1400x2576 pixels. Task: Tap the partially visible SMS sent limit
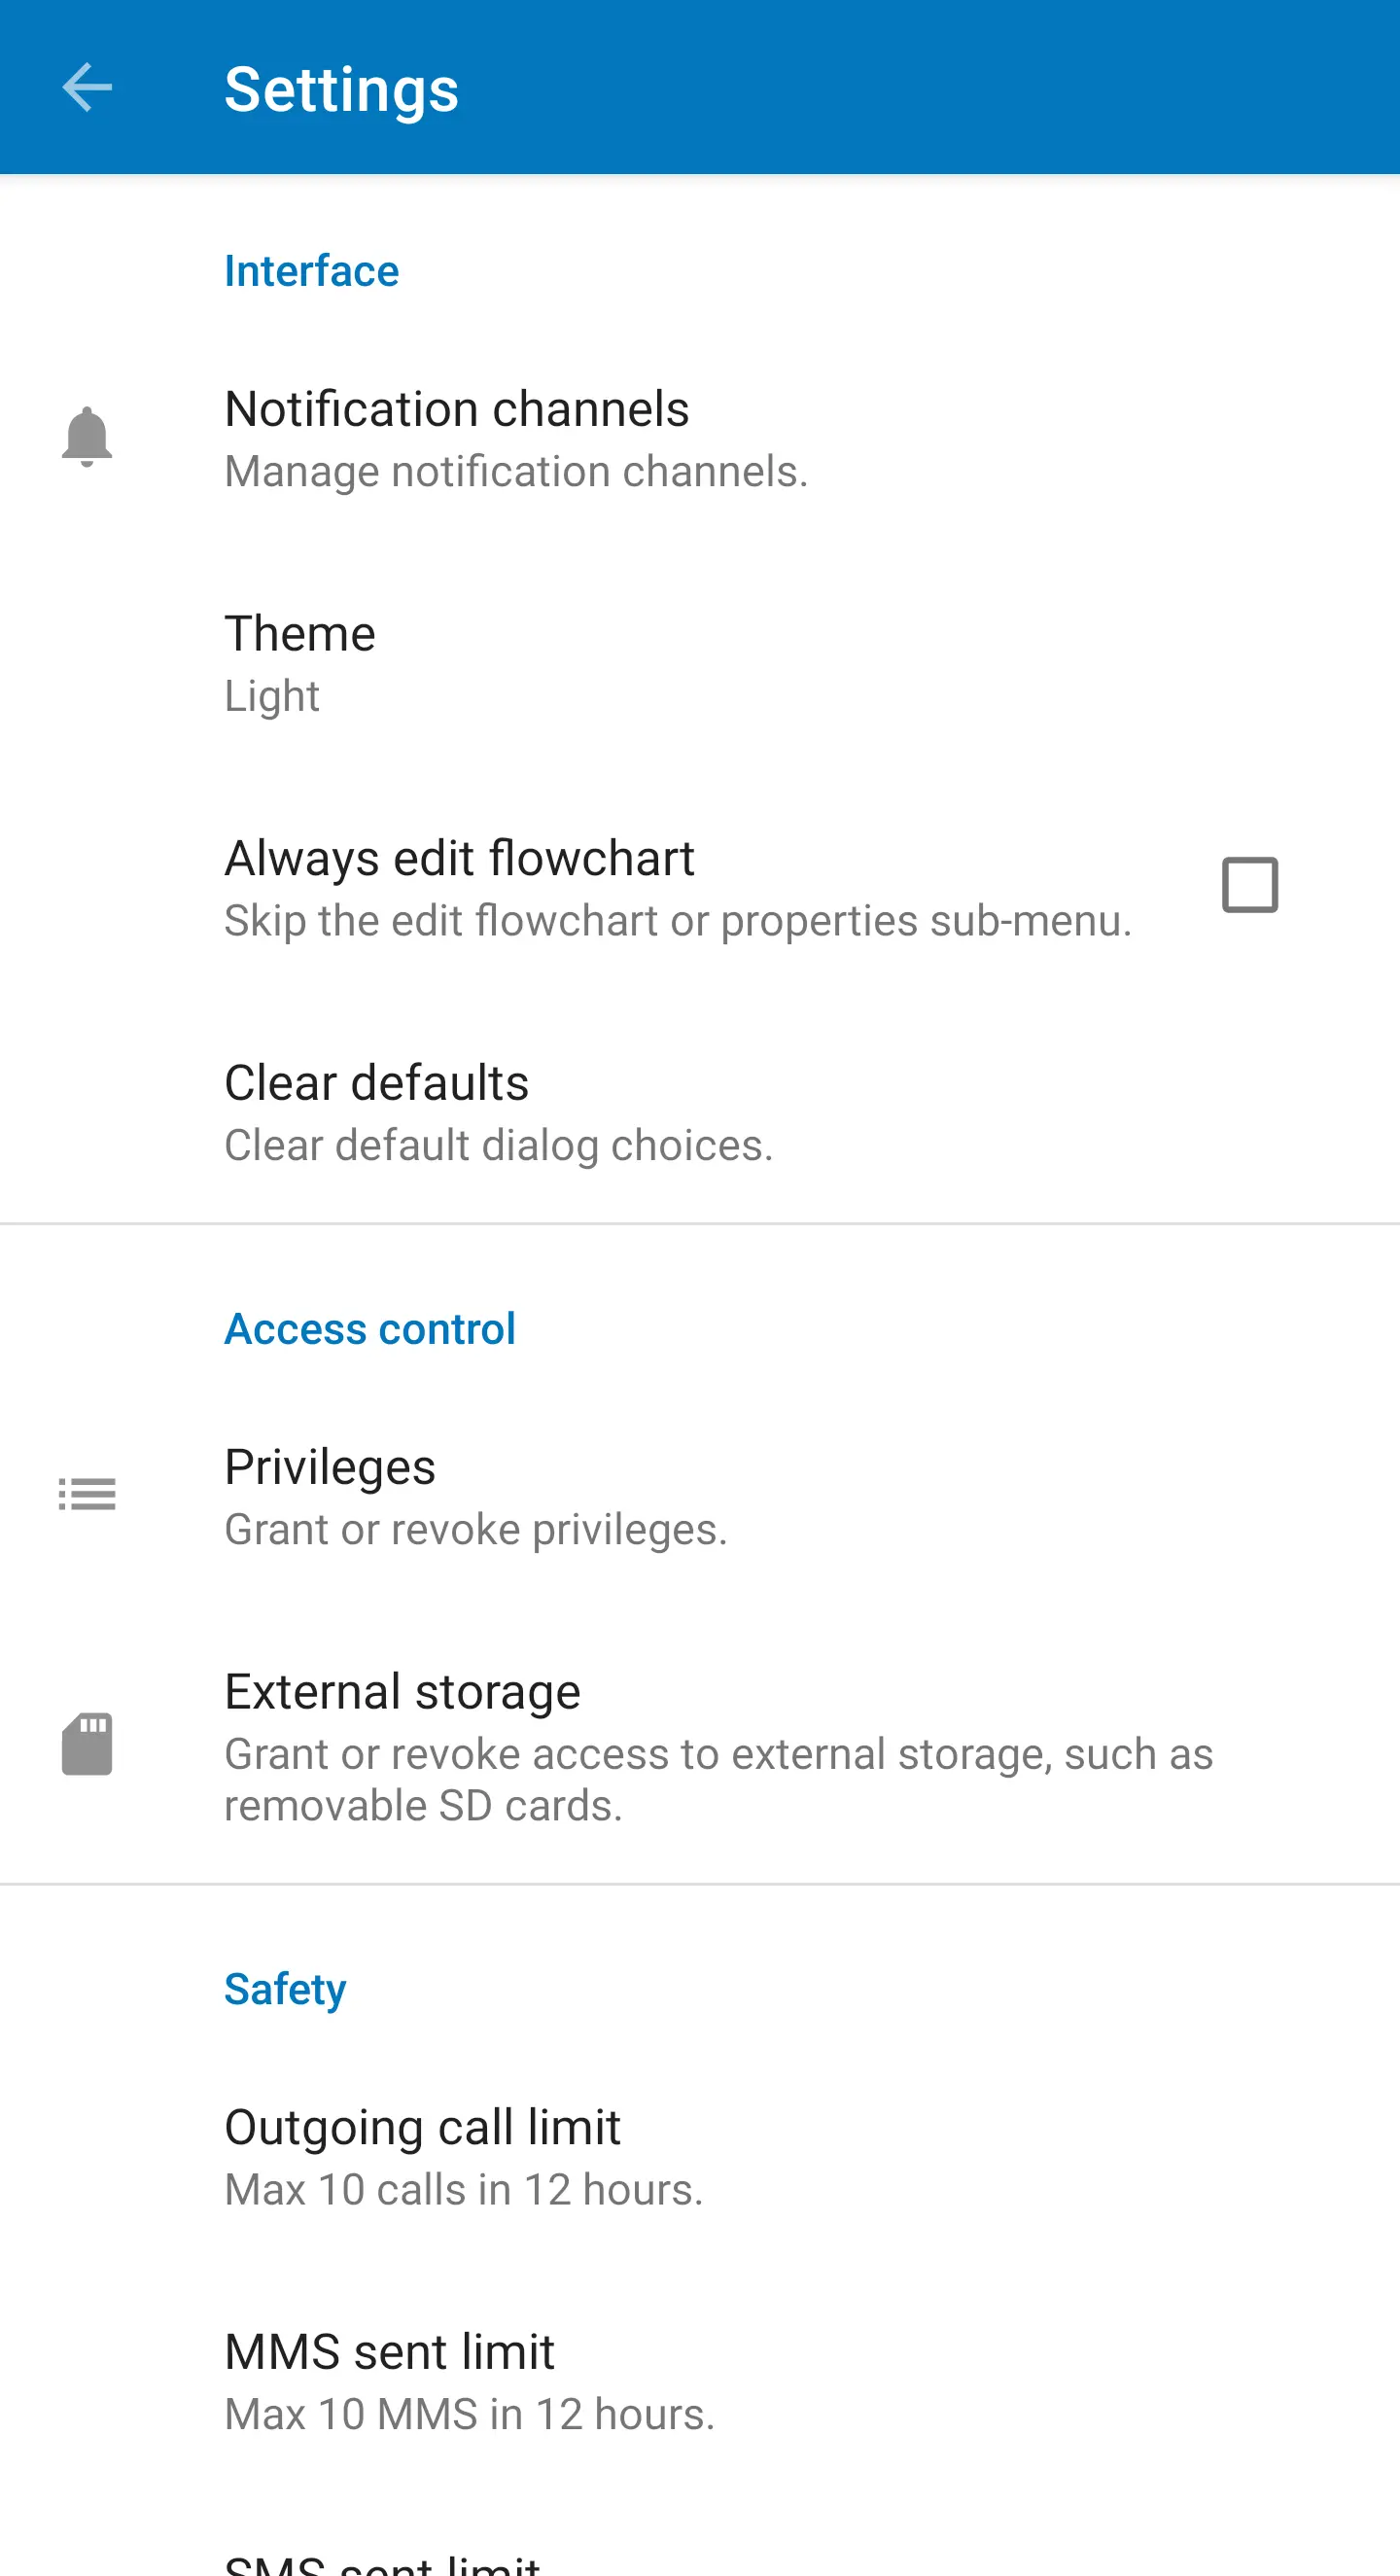click(382, 2562)
